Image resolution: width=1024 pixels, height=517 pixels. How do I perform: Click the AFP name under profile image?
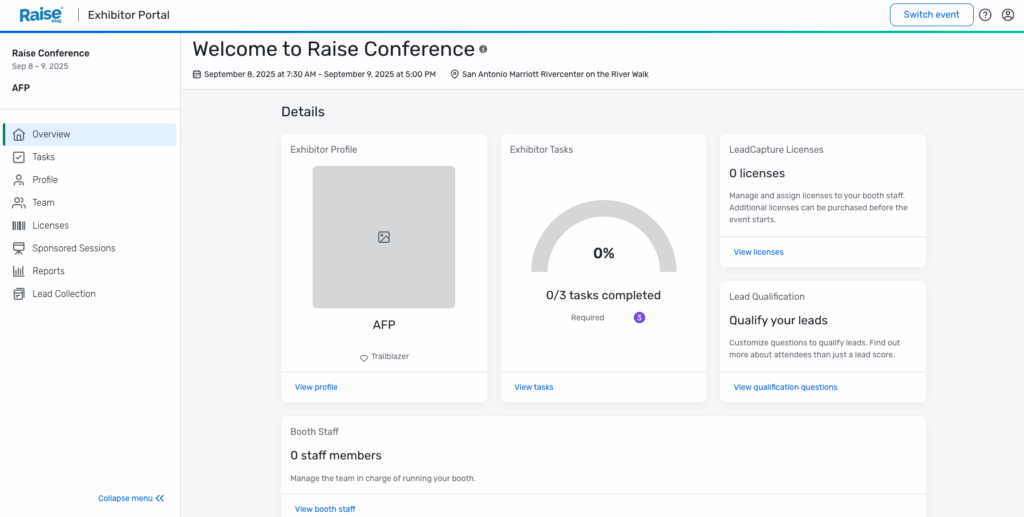pos(384,325)
